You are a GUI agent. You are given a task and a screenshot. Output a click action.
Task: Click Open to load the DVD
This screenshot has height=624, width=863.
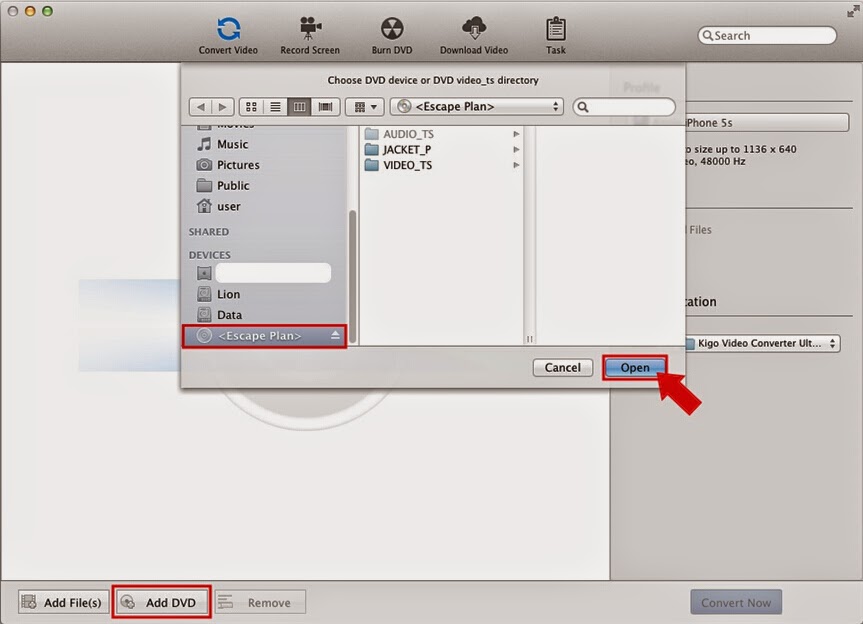pyautogui.click(x=635, y=368)
